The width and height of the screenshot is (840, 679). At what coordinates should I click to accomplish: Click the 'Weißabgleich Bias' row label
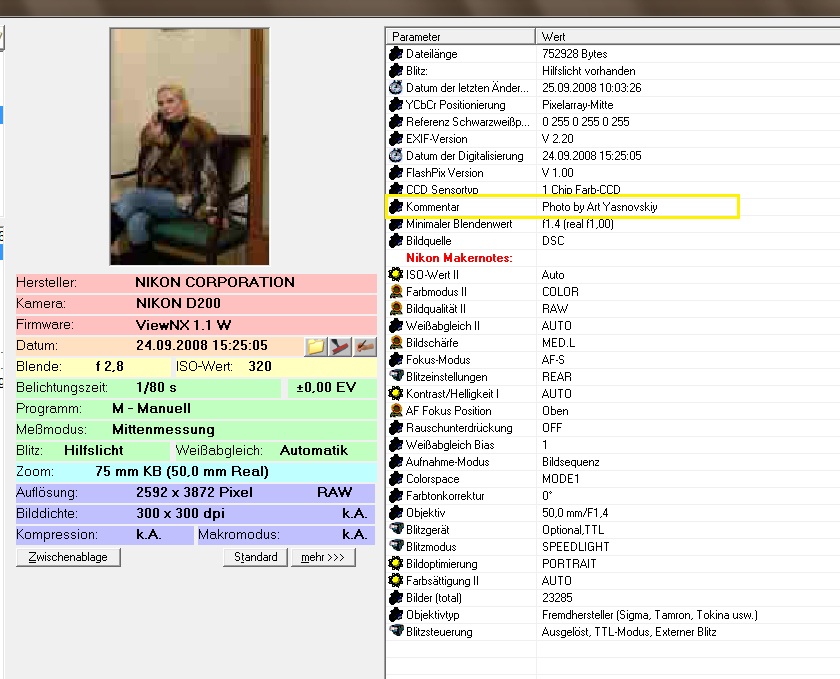(x=450, y=445)
